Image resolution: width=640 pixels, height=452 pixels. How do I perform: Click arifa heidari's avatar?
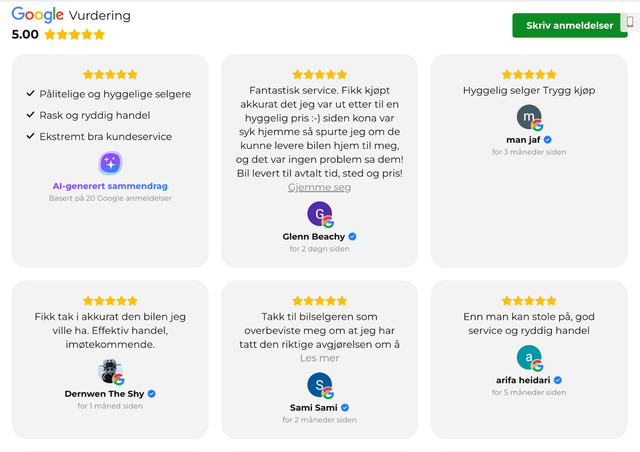click(x=529, y=357)
